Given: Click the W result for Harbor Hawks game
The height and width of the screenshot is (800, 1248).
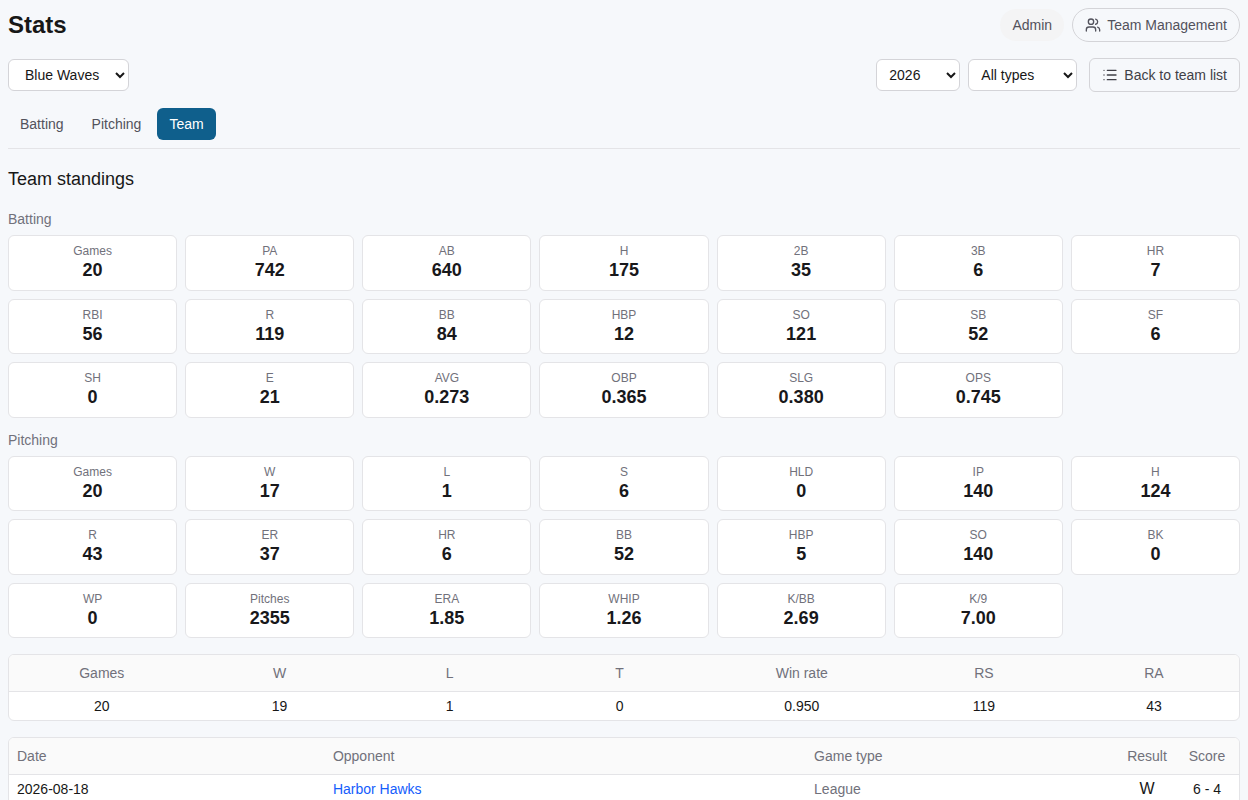Looking at the screenshot, I should coord(1147,789).
